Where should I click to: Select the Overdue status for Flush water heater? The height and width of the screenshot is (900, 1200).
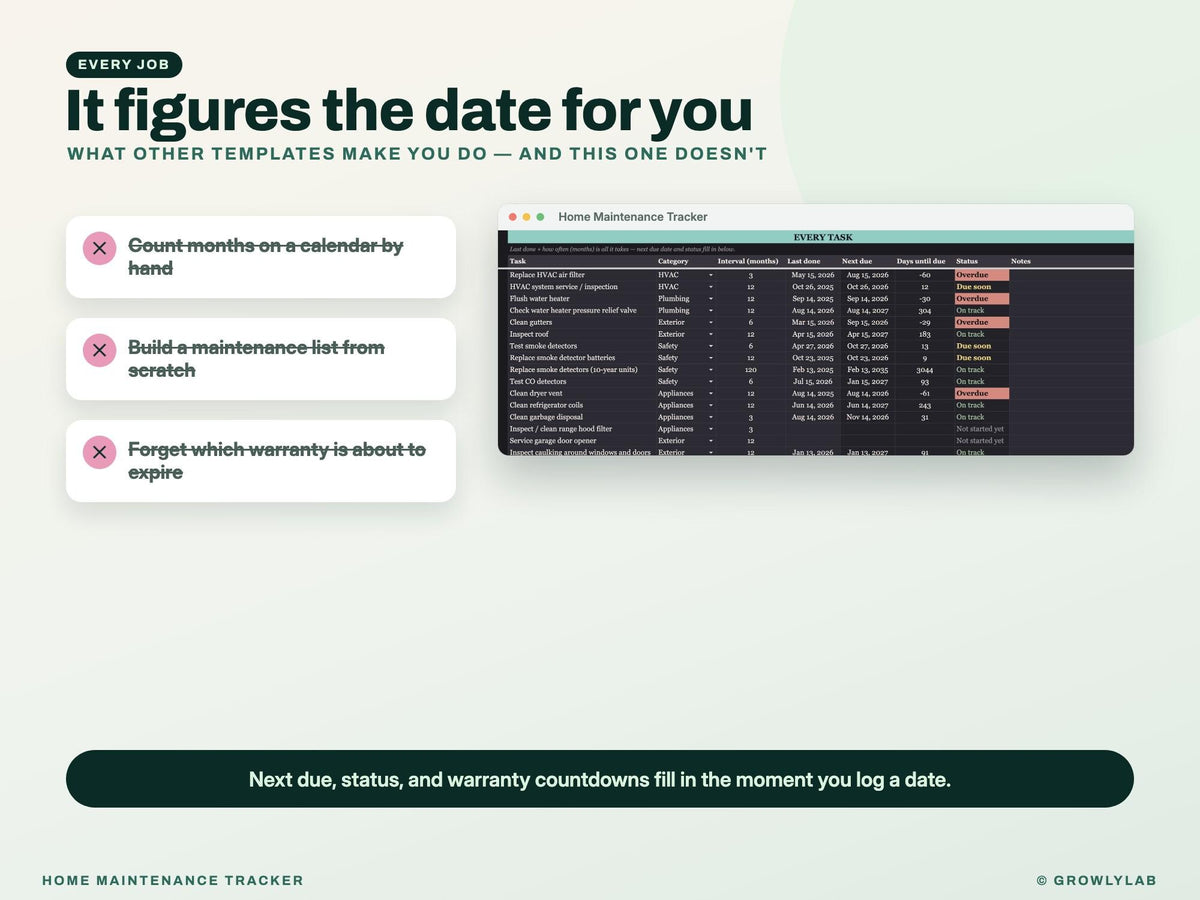(981, 299)
